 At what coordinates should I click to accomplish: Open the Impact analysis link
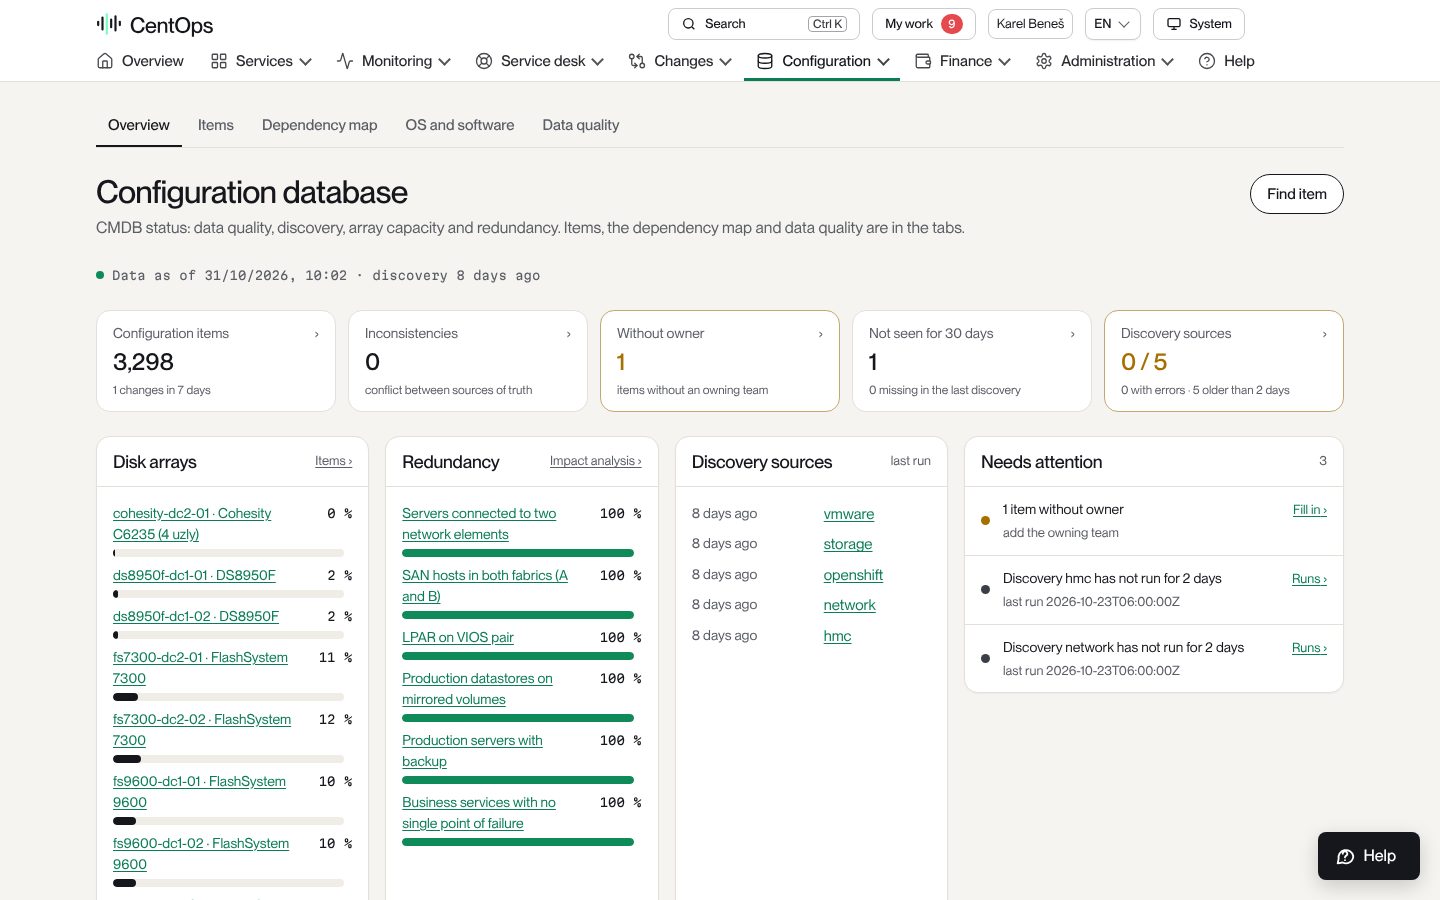tap(596, 461)
